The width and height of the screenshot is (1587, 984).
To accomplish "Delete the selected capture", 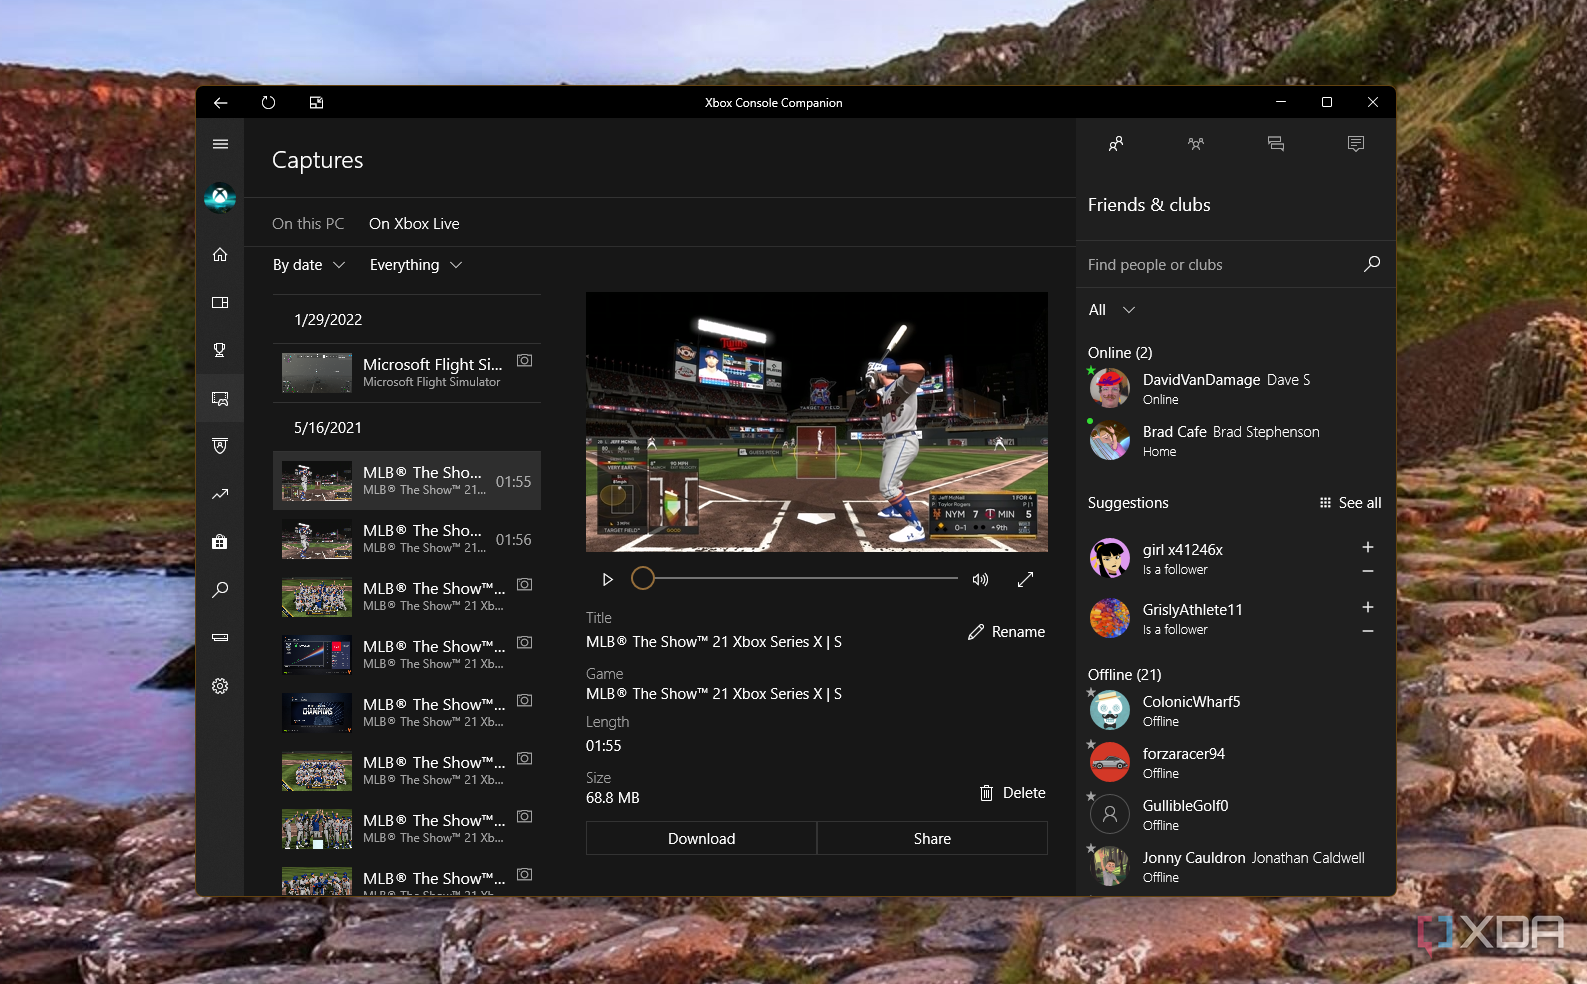I will tap(1012, 793).
